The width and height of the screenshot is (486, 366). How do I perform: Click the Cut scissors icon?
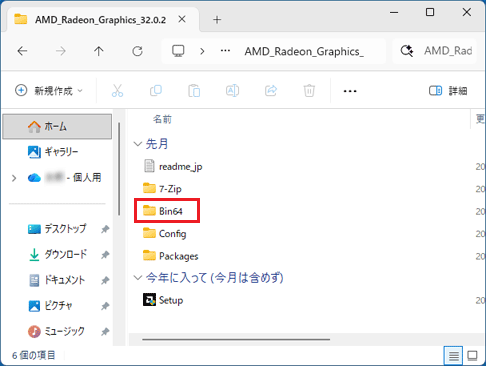pyautogui.click(x=117, y=91)
